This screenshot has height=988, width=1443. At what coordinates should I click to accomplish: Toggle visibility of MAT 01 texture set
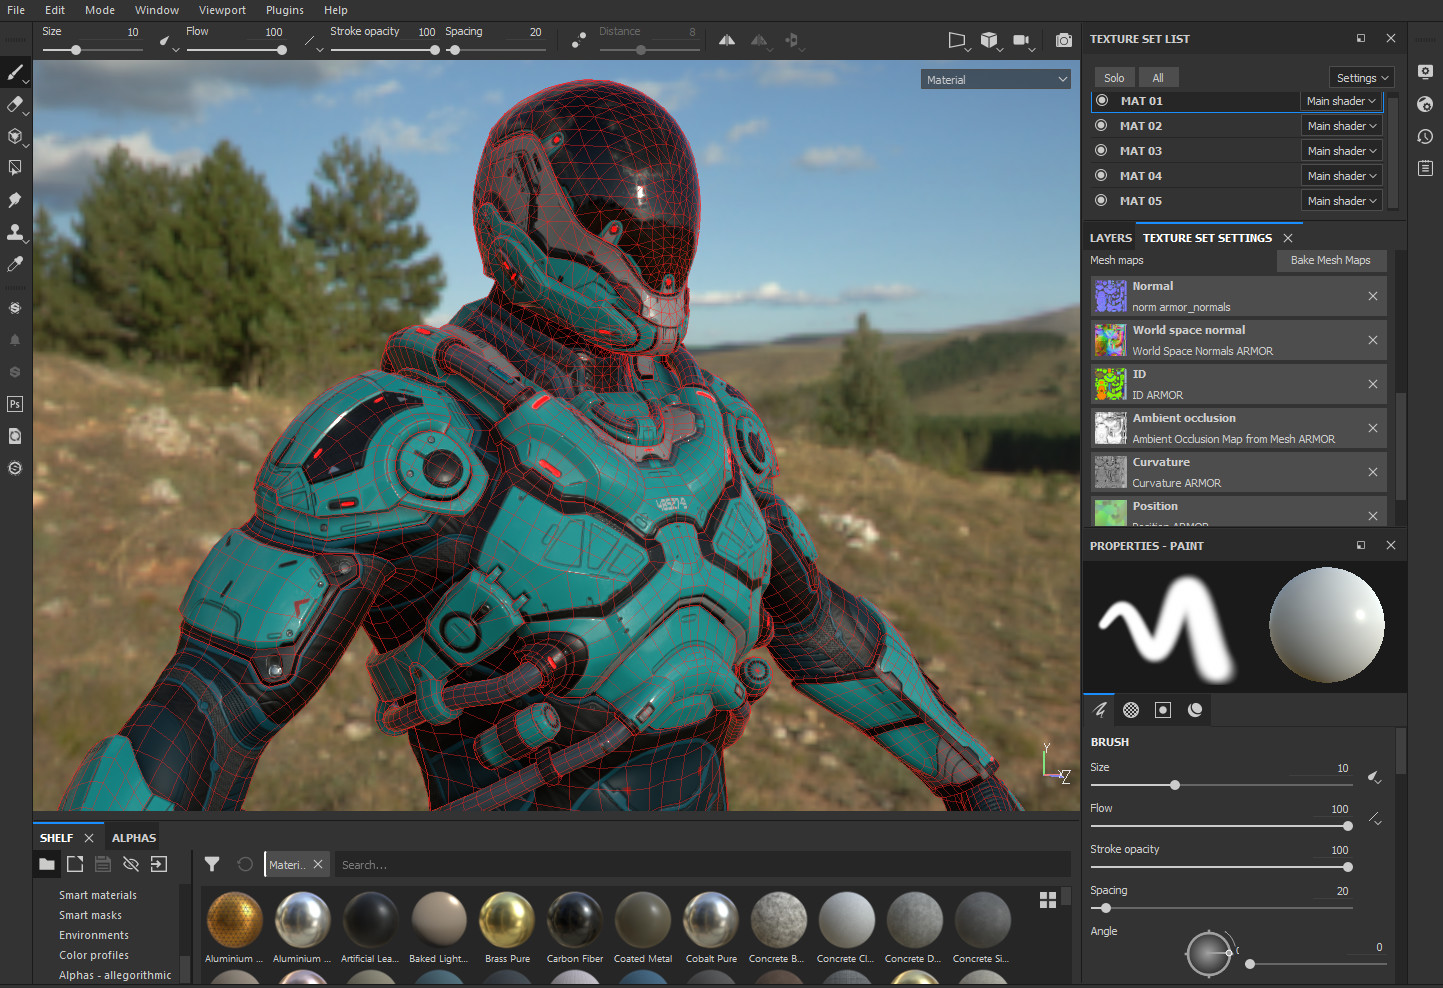coord(1102,100)
